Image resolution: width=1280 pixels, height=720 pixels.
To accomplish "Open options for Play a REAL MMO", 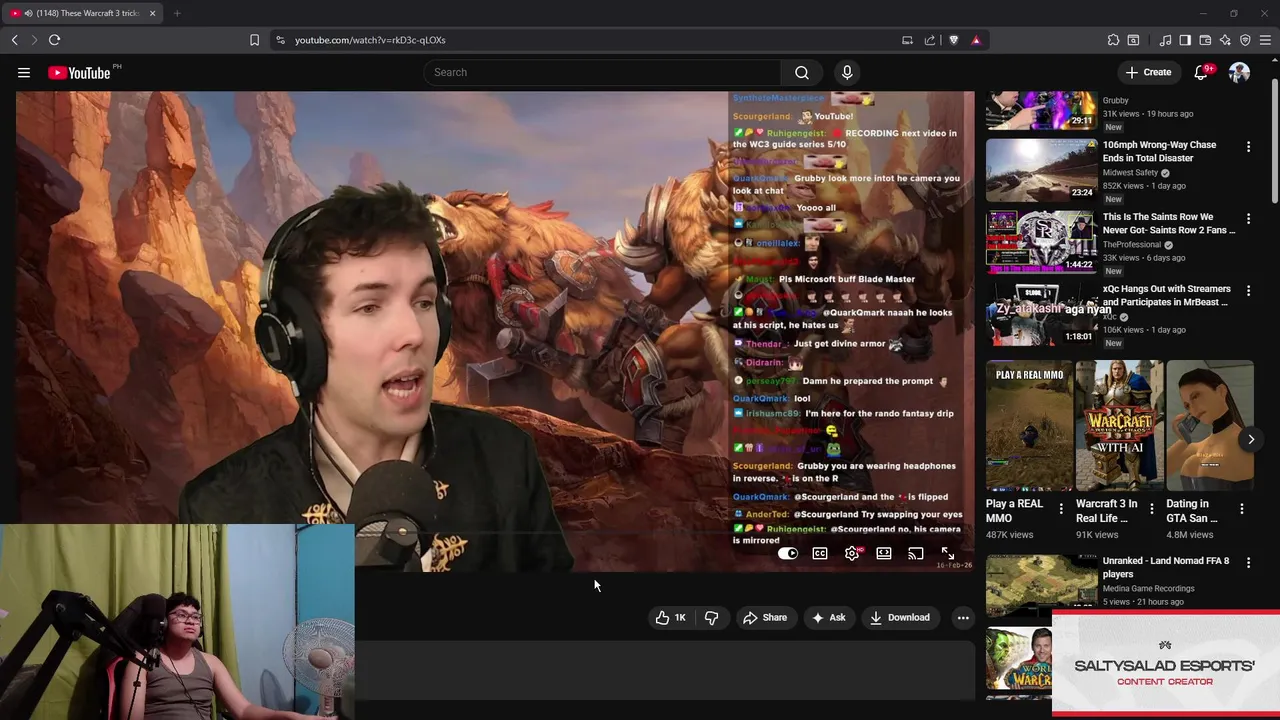I will pos(1061,509).
